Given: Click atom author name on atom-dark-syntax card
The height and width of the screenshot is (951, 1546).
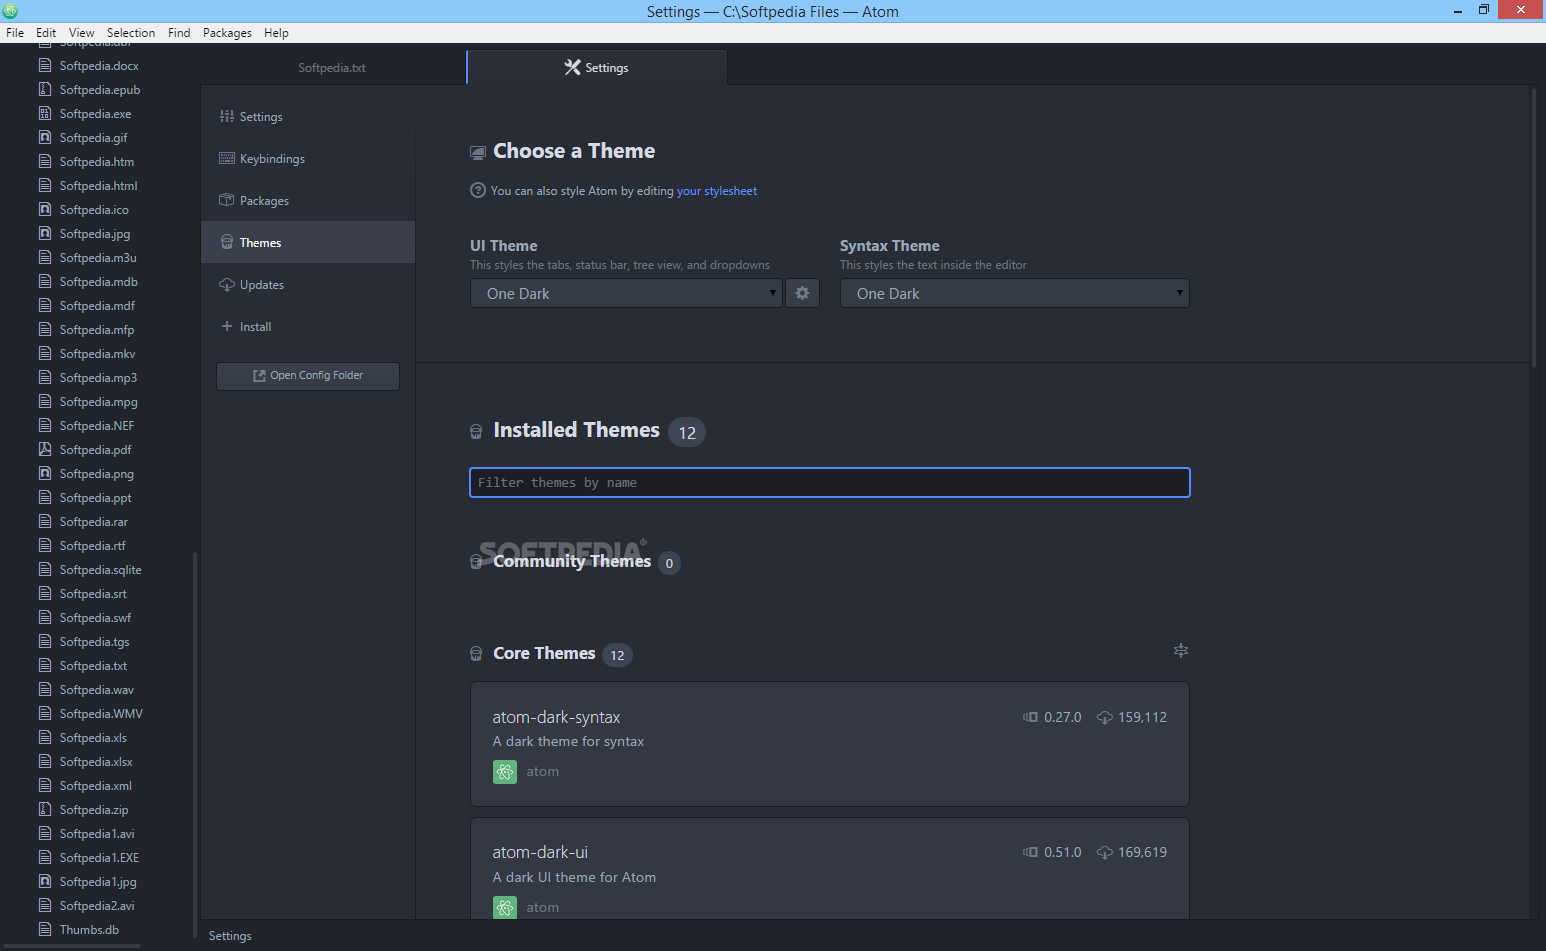Looking at the screenshot, I should pos(543,772).
